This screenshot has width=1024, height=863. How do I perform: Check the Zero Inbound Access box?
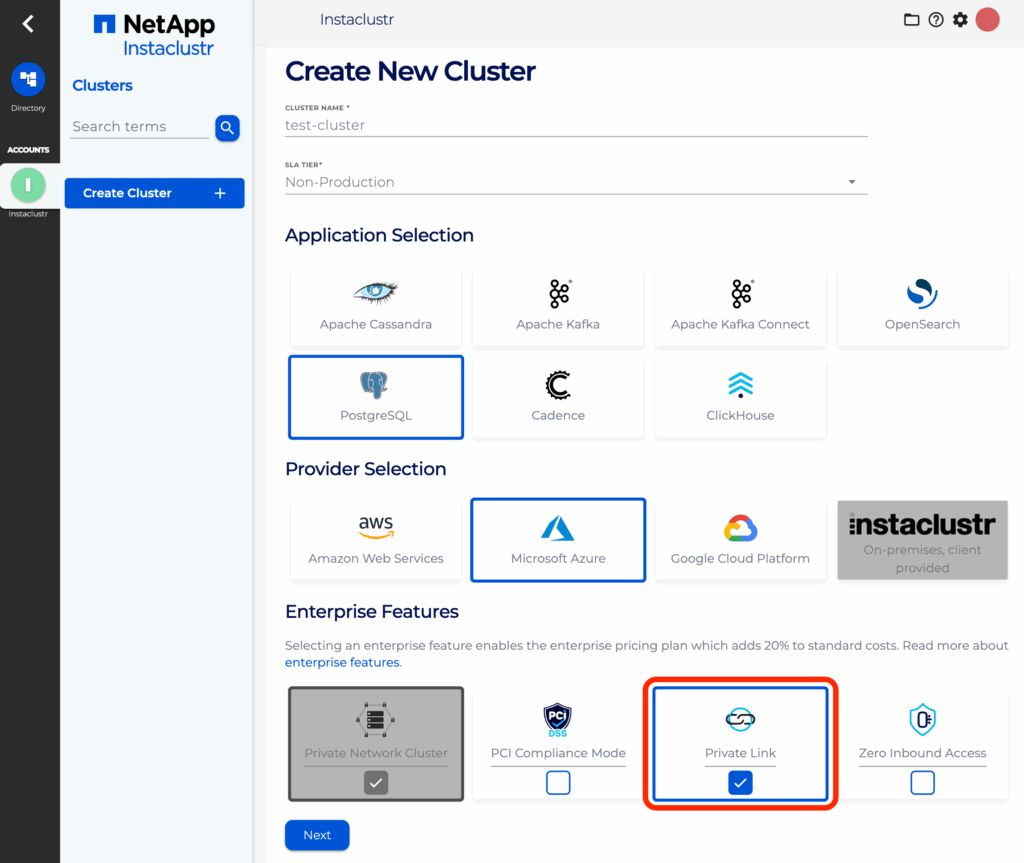tap(922, 783)
